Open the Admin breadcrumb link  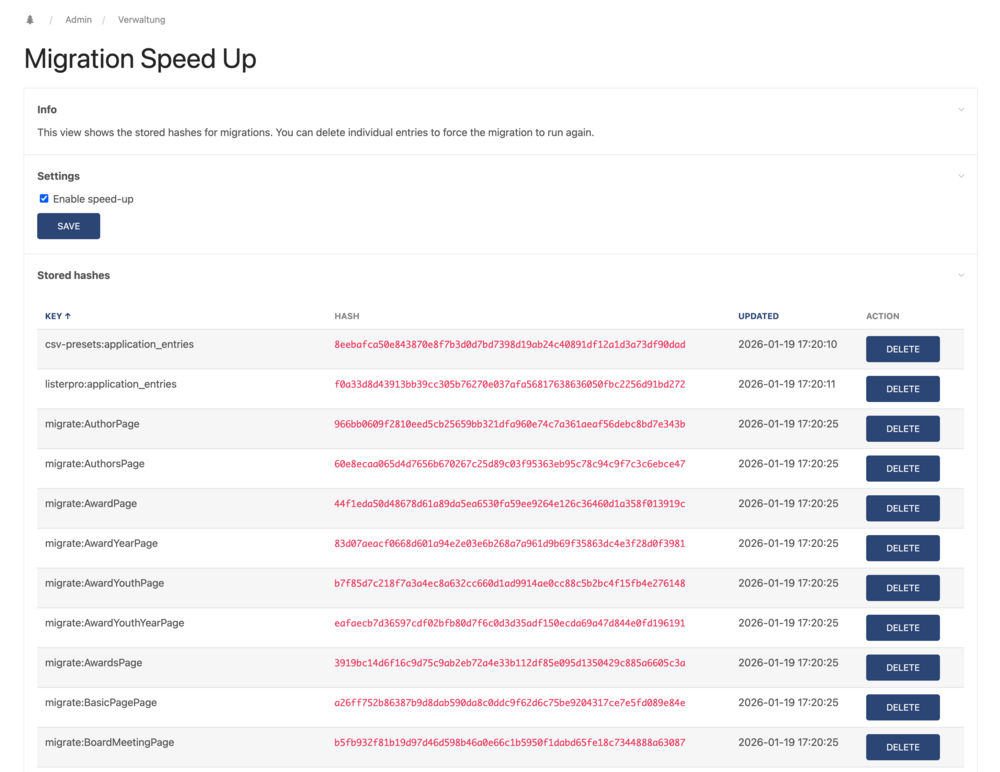coord(78,19)
